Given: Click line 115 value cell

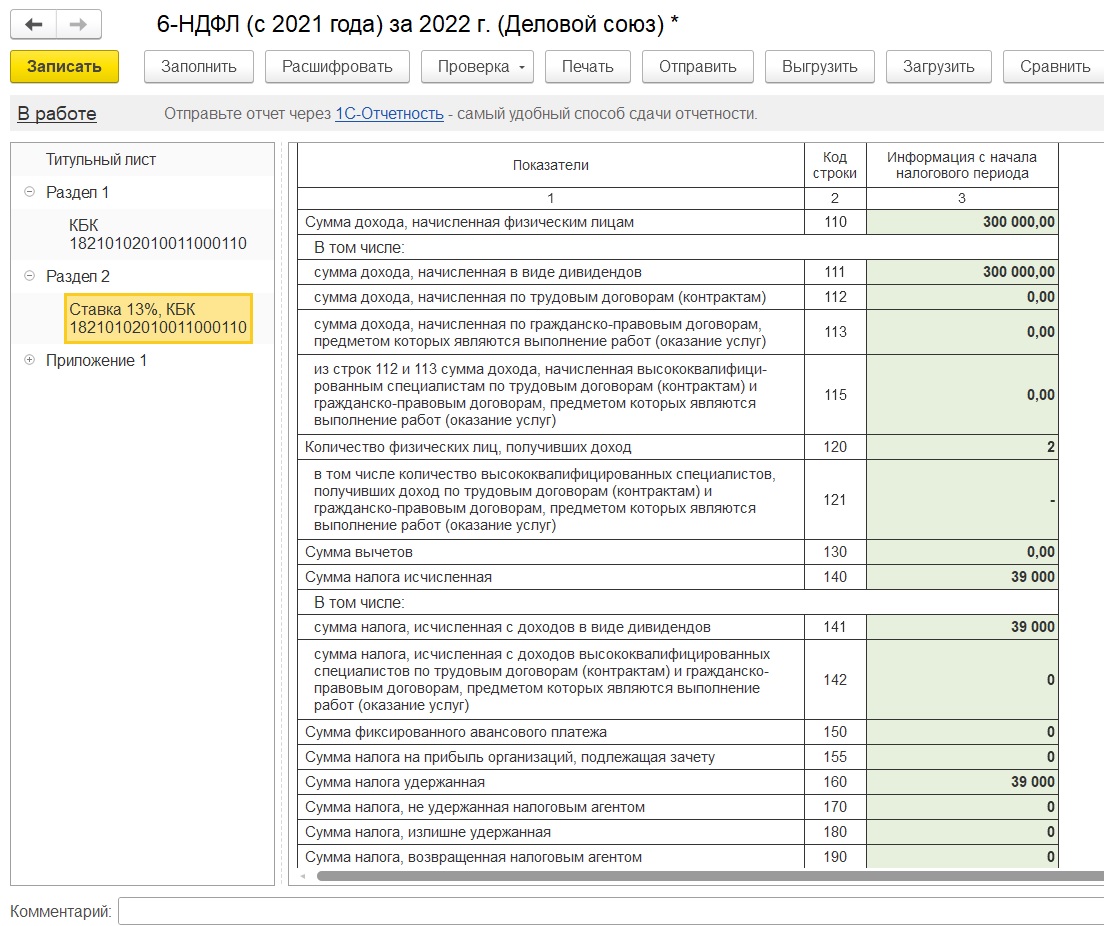Looking at the screenshot, I should click(962, 395).
